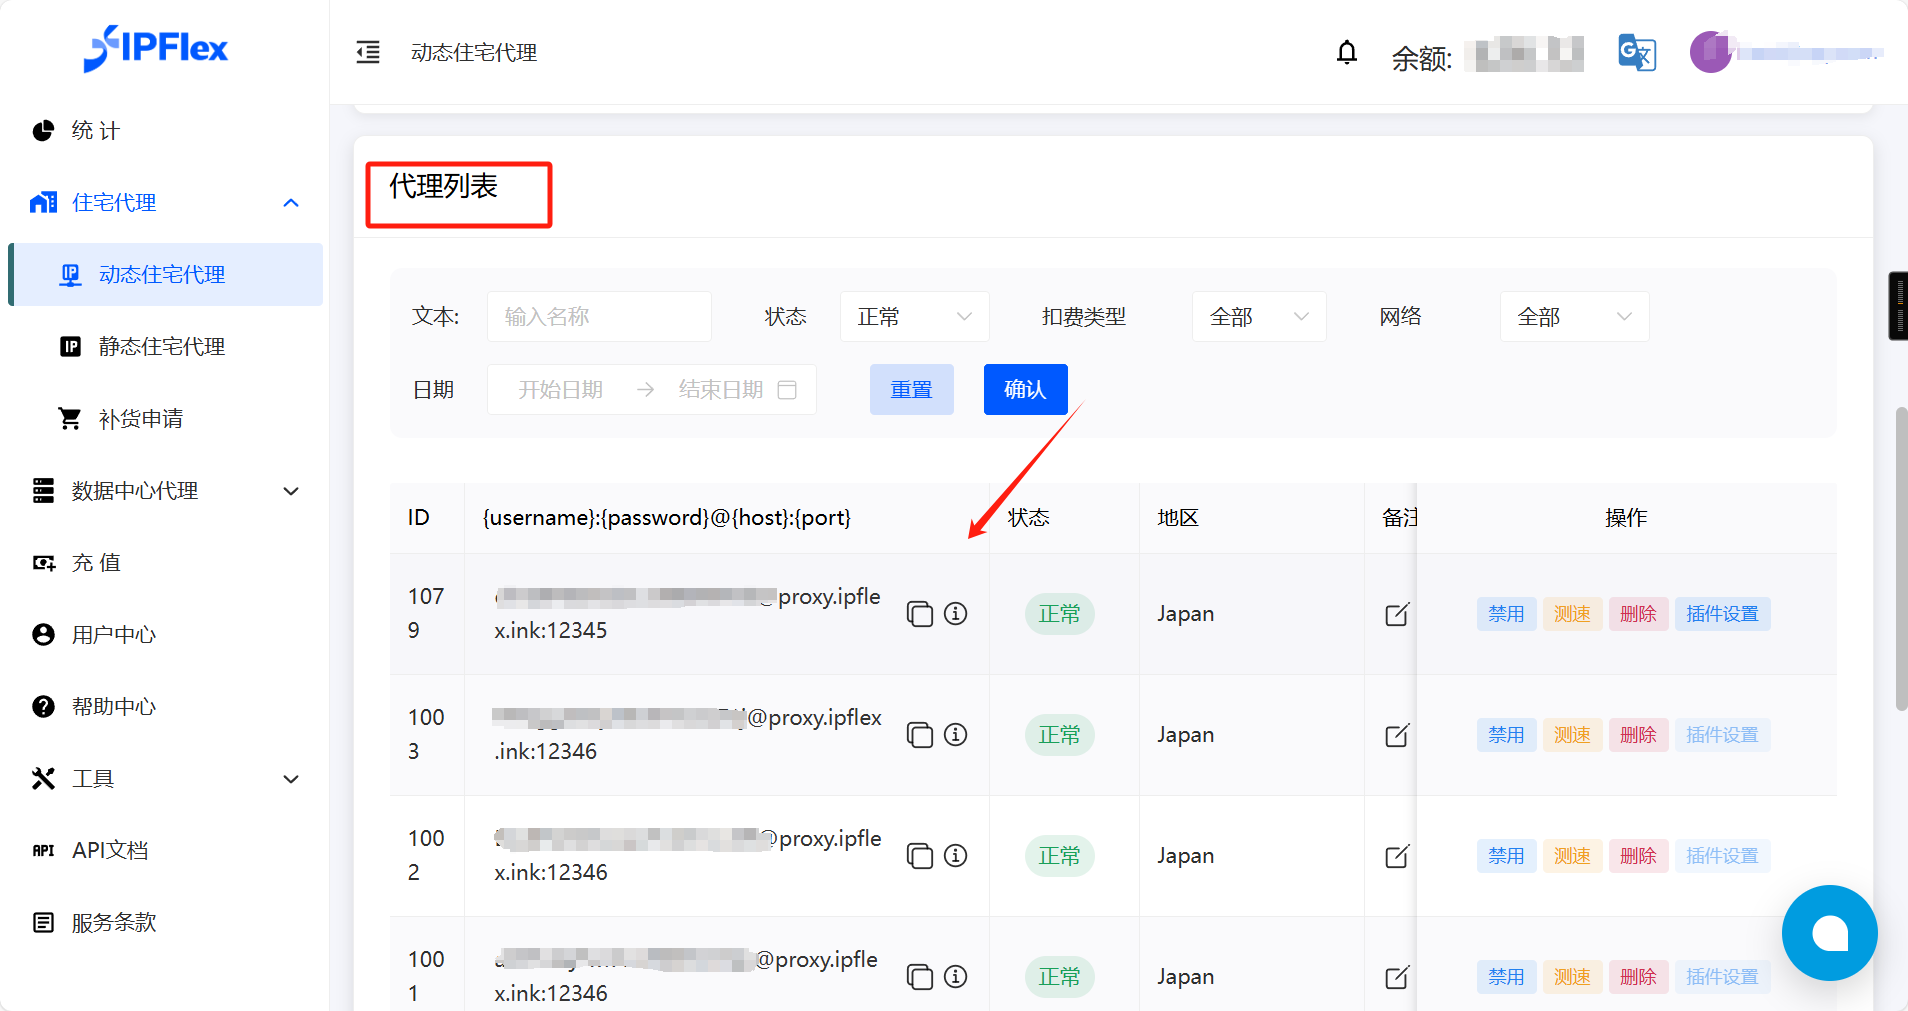Collapse sidebar using the menu fold icon

[368, 52]
